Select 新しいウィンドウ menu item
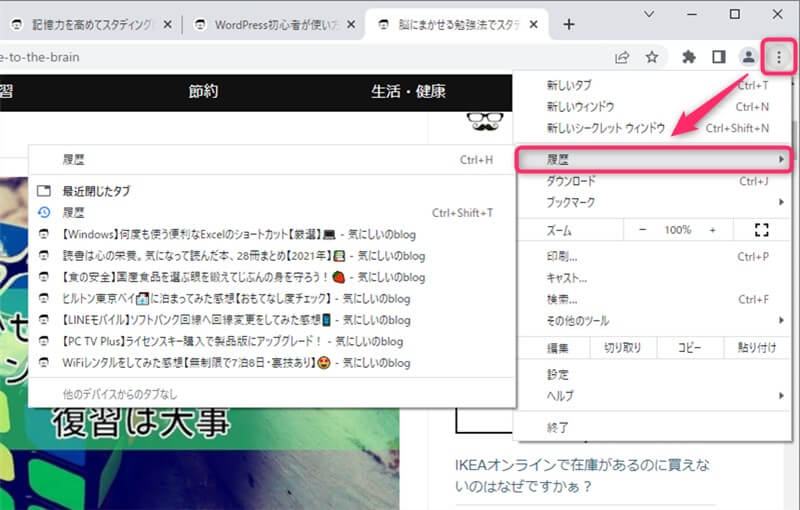Screen dimensions: 800x510 pos(653,107)
